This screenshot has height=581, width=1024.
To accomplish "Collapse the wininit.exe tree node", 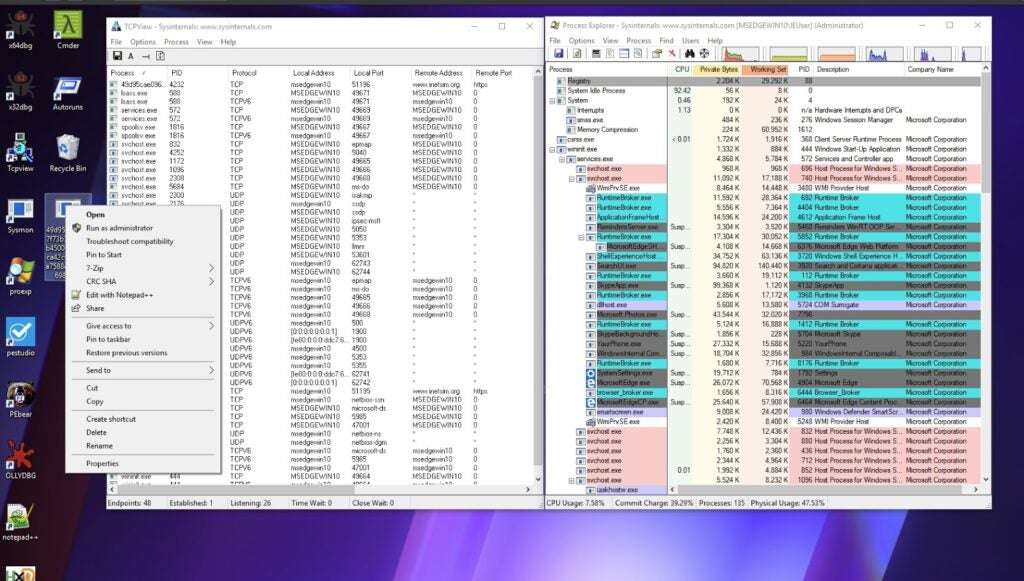I will 551,149.
